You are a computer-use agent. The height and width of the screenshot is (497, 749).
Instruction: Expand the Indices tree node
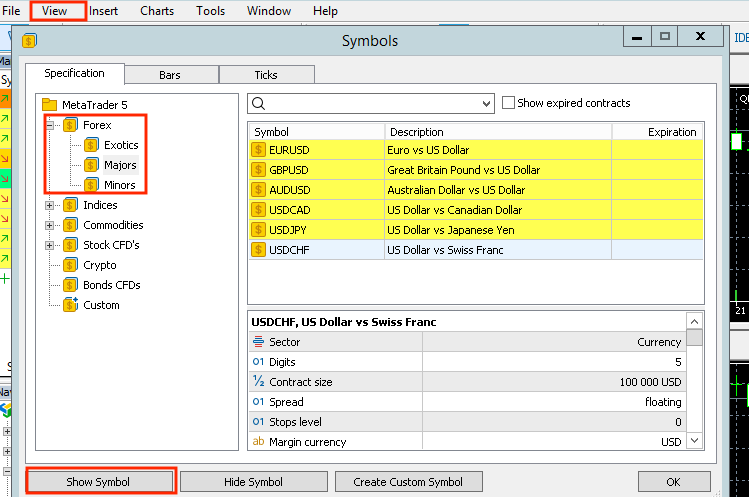[x=50, y=205]
